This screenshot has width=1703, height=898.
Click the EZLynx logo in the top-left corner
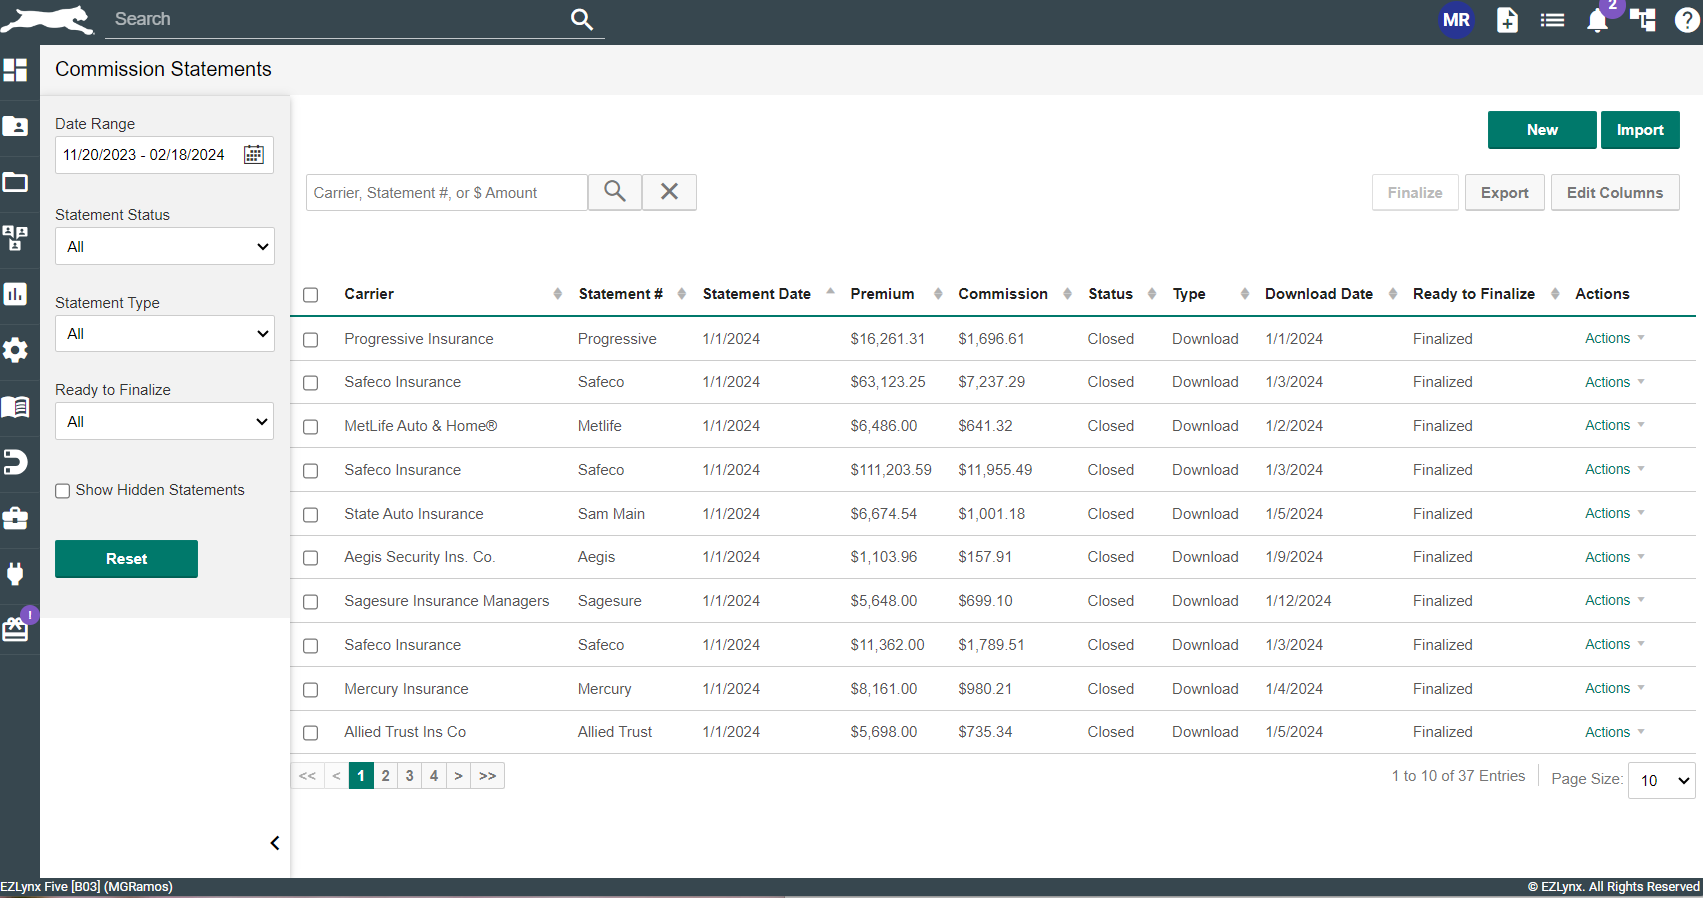point(47,19)
